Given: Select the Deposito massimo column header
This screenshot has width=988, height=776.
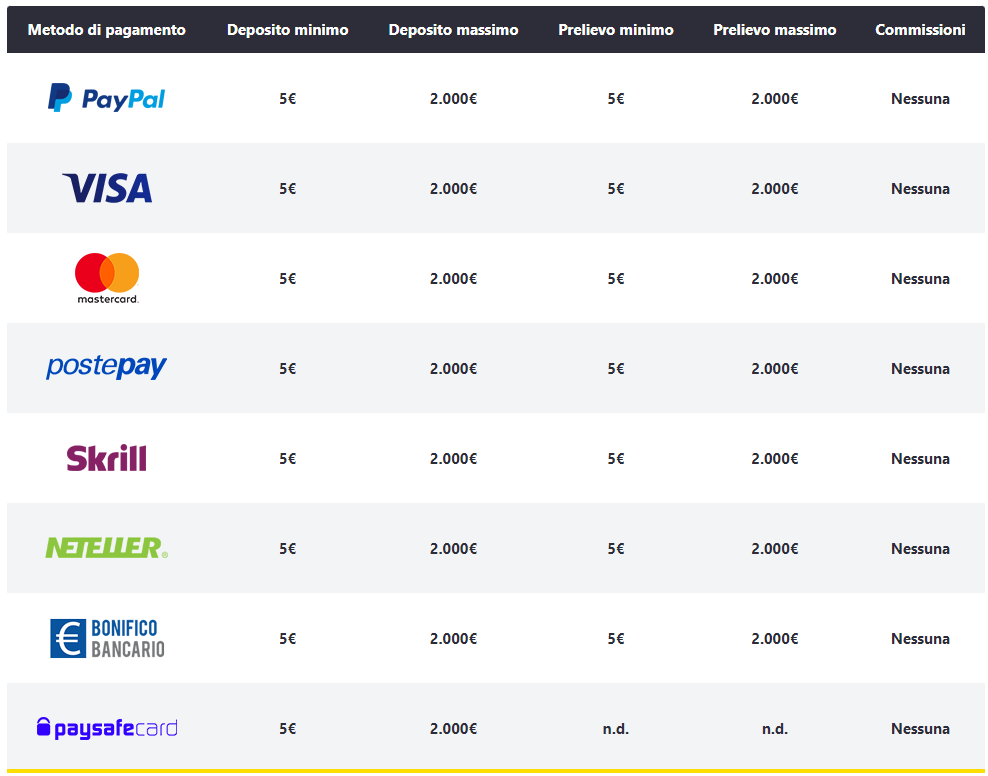Looking at the screenshot, I should tap(453, 30).
